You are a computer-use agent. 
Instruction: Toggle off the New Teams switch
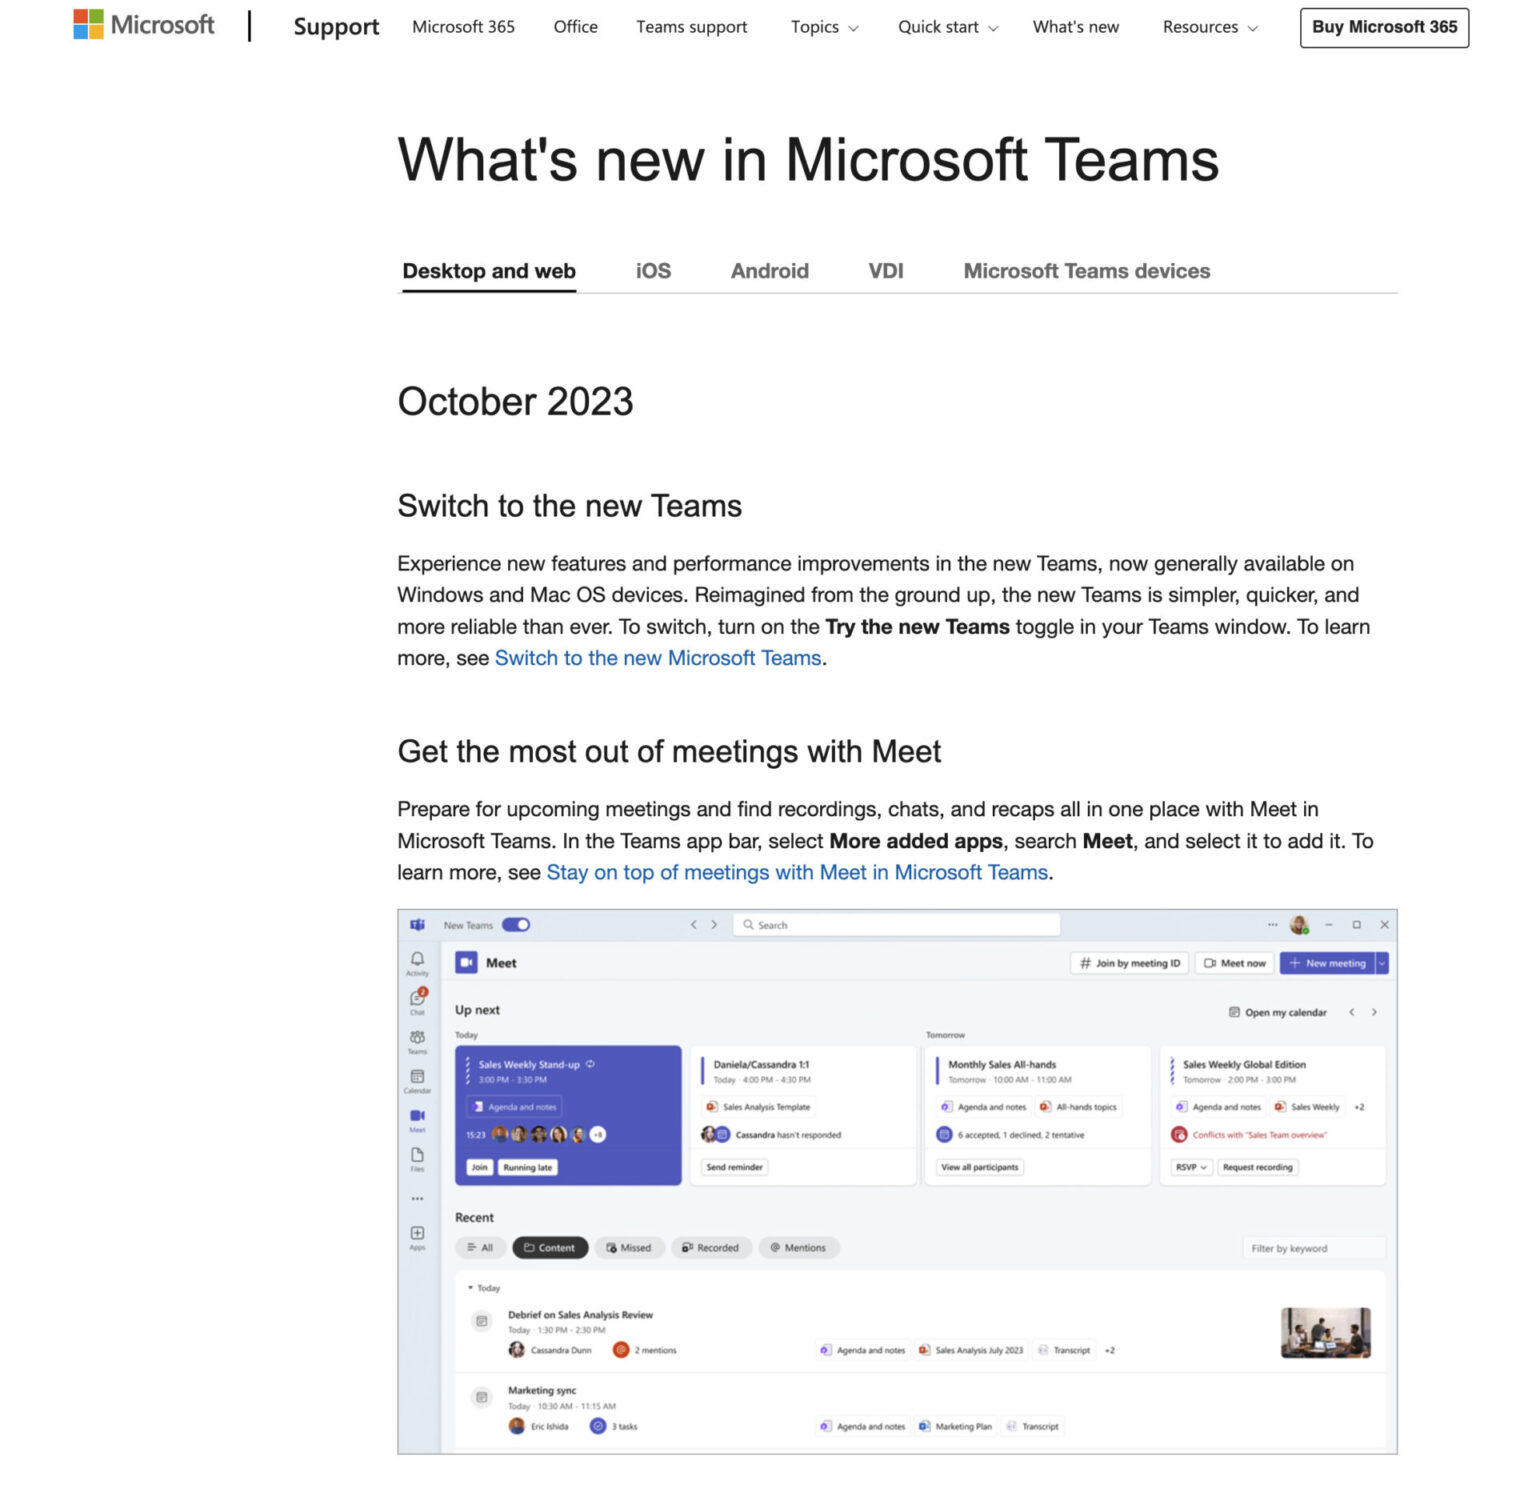(516, 925)
